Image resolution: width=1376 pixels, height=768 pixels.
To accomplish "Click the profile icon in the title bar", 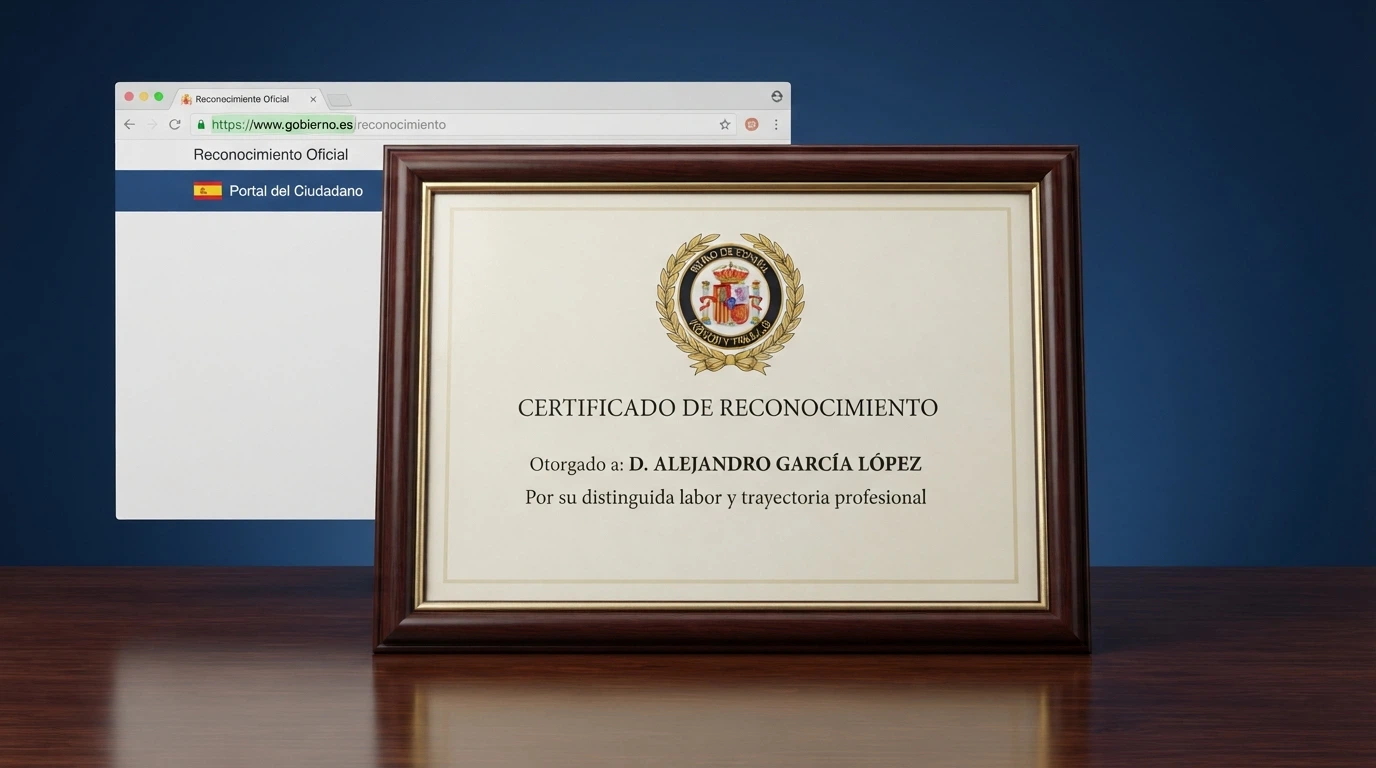I will (777, 97).
